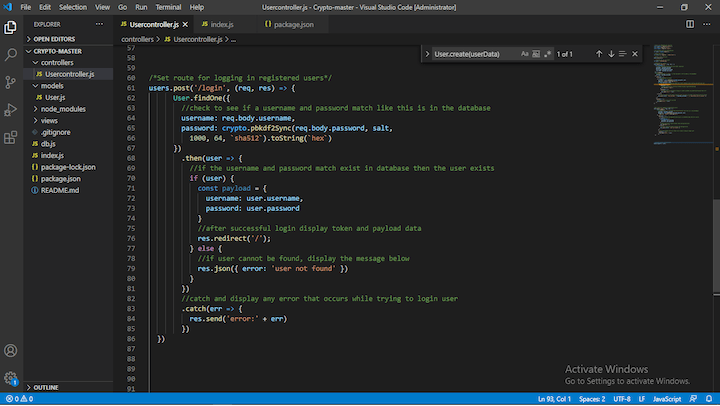The image size is (720, 406).
Task: Click Spaces: 2 indentation setting
Action: (592, 399)
